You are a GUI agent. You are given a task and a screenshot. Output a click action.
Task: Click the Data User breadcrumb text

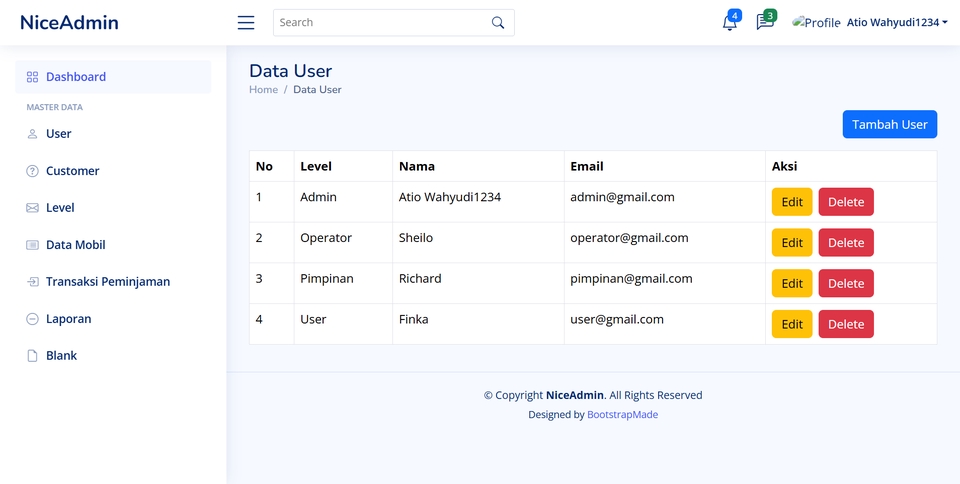pyautogui.click(x=317, y=89)
